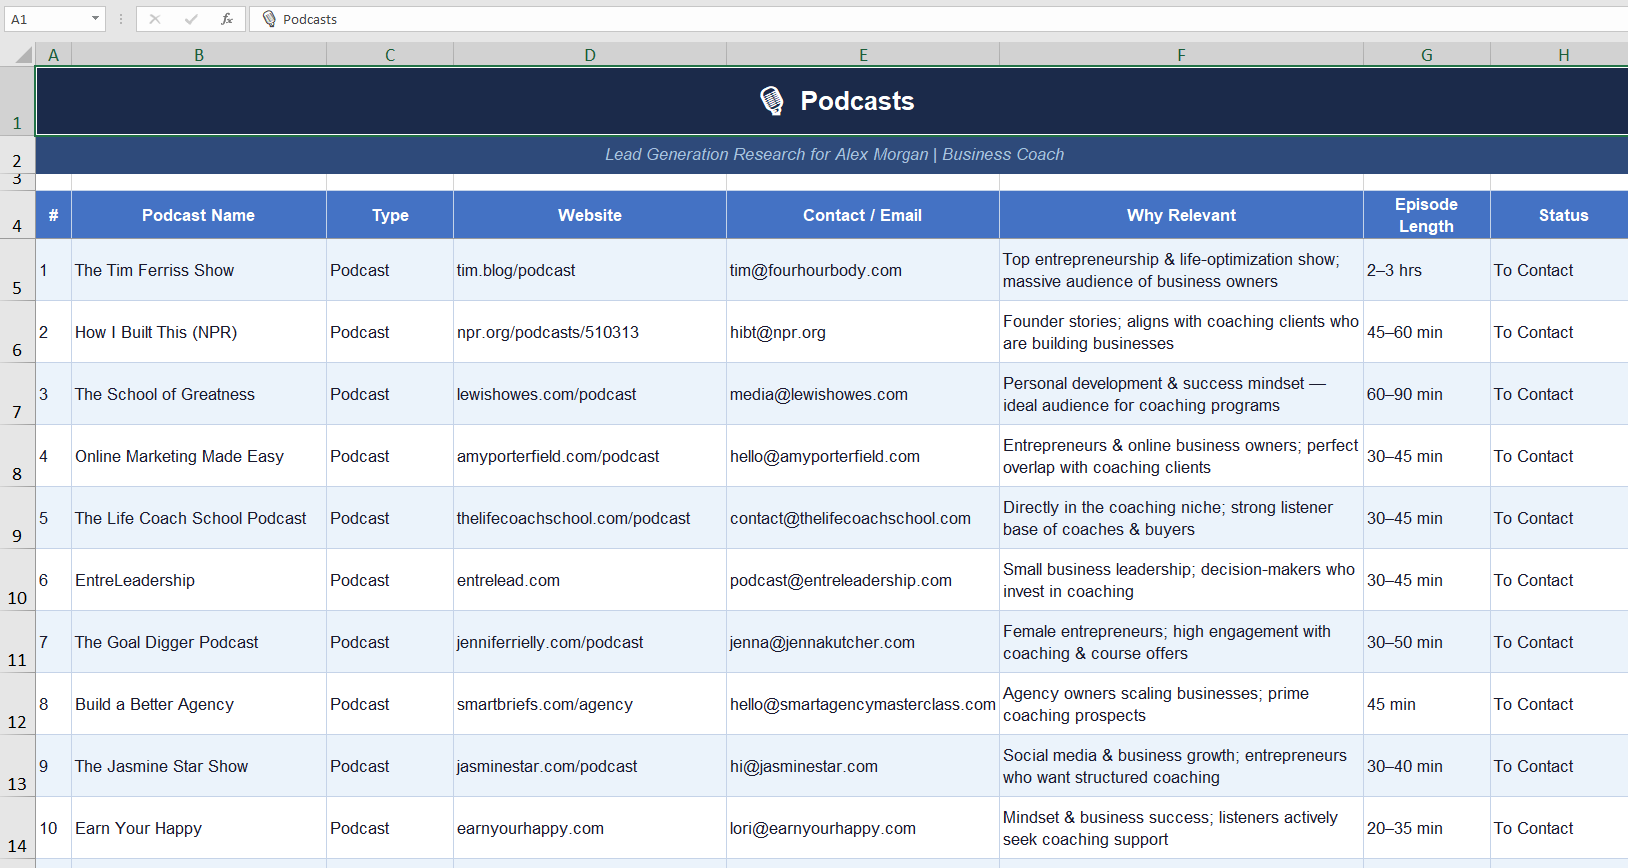The height and width of the screenshot is (868, 1628).
Task: Click the tim.blog/podcast website cell
Action: point(590,270)
